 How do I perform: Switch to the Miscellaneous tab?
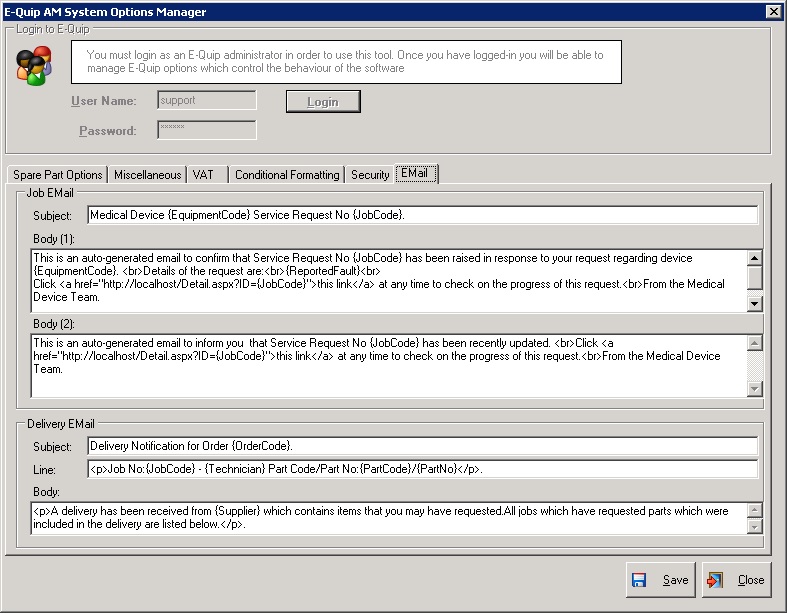[147, 175]
